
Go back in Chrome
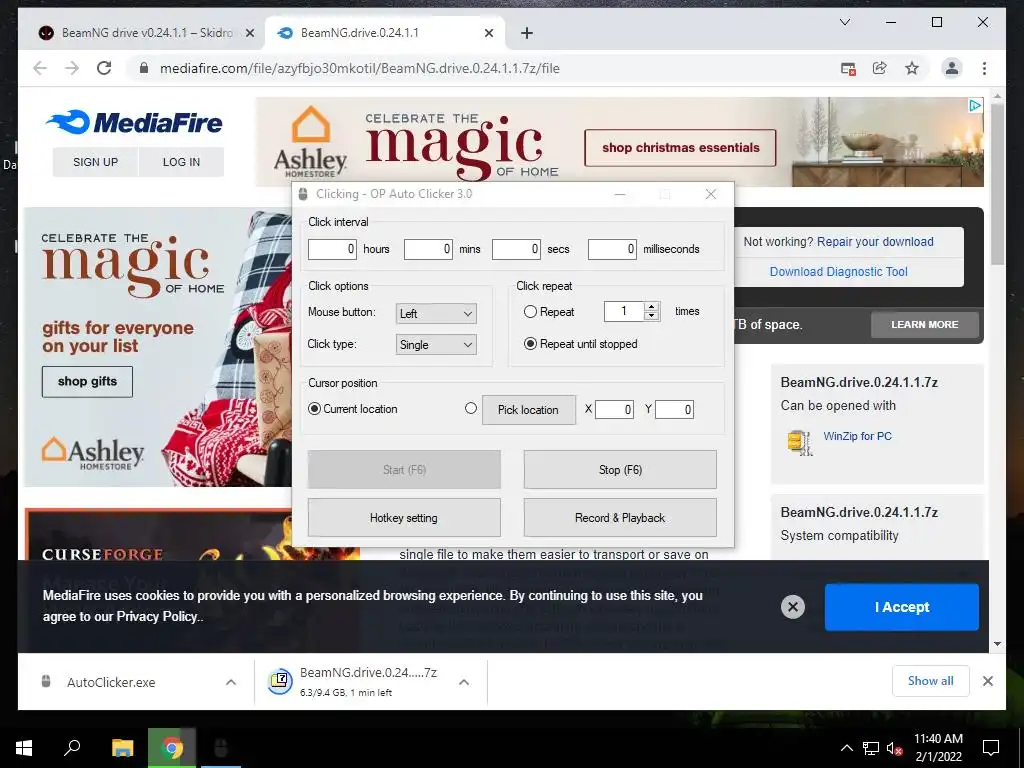tap(40, 68)
